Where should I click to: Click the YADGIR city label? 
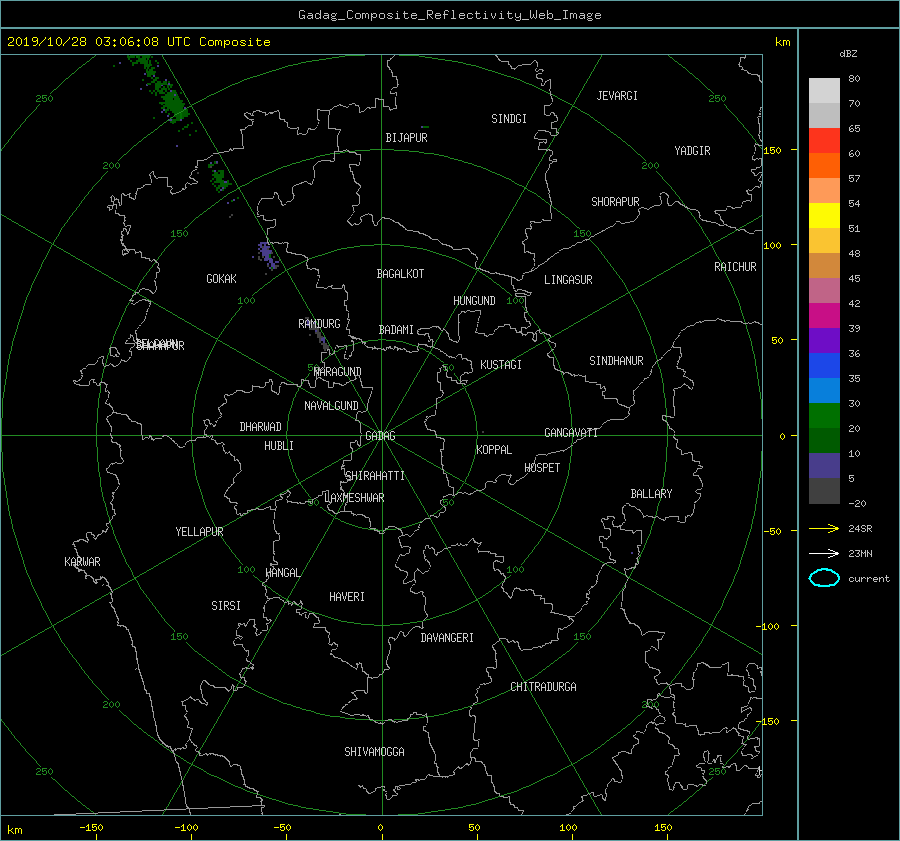click(692, 151)
